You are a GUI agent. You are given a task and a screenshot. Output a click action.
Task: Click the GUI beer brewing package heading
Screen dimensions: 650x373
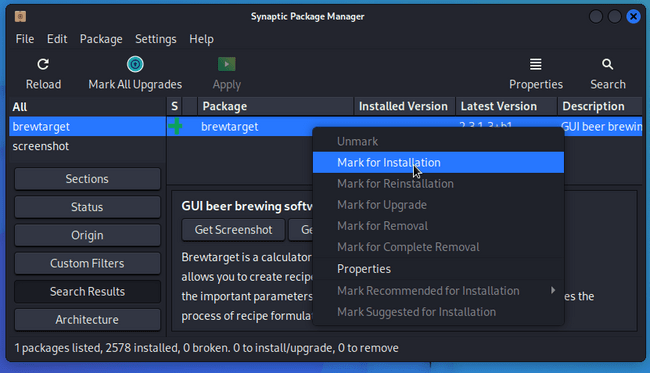tap(247, 206)
